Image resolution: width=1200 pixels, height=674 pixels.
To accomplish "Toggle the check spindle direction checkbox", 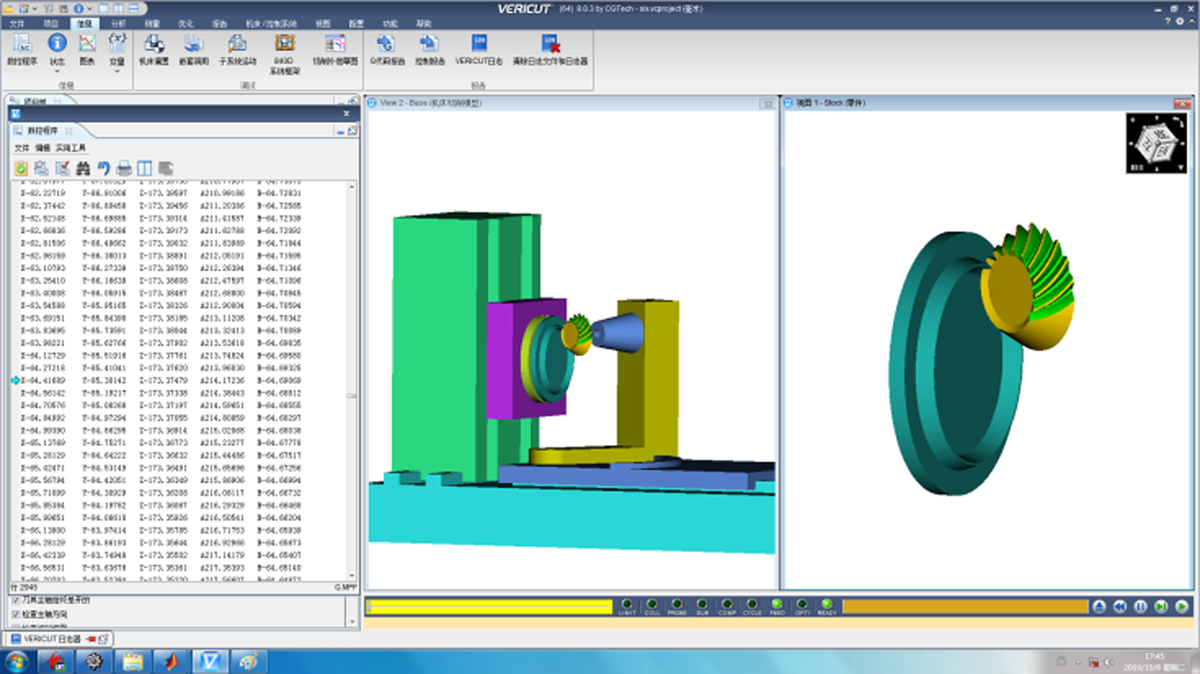I will (15, 613).
